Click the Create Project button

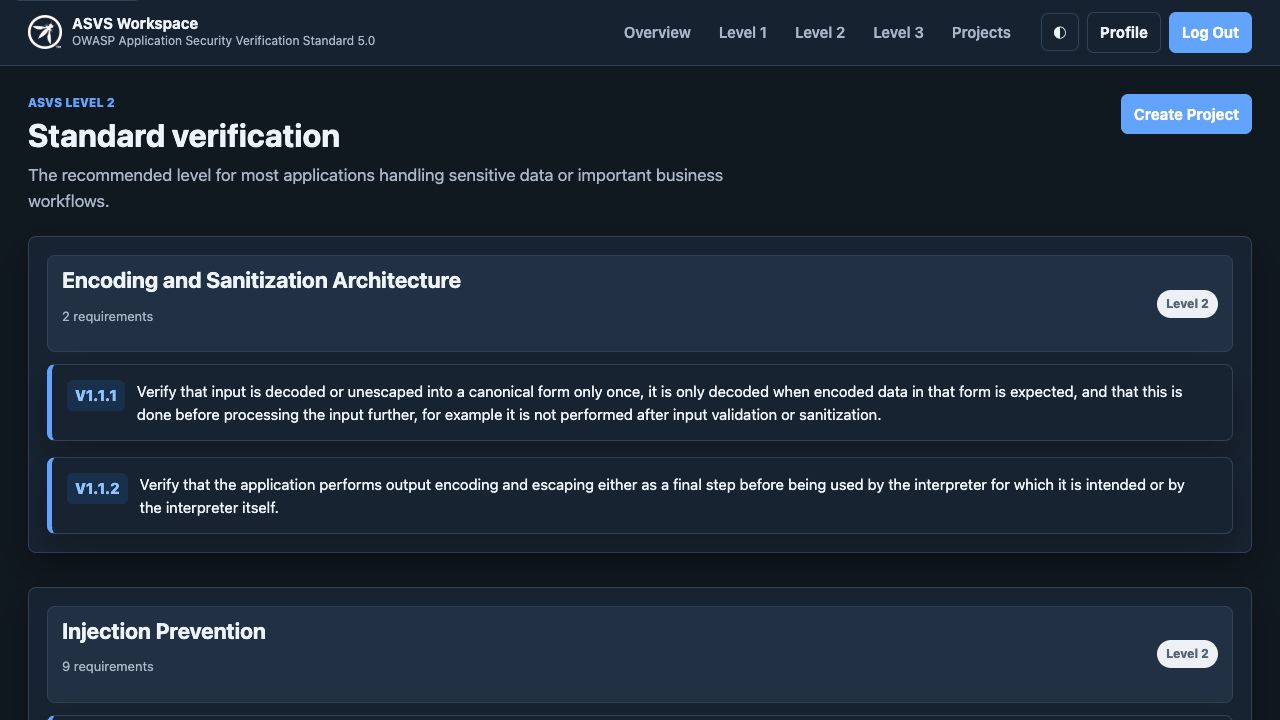tap(1186, 114)
